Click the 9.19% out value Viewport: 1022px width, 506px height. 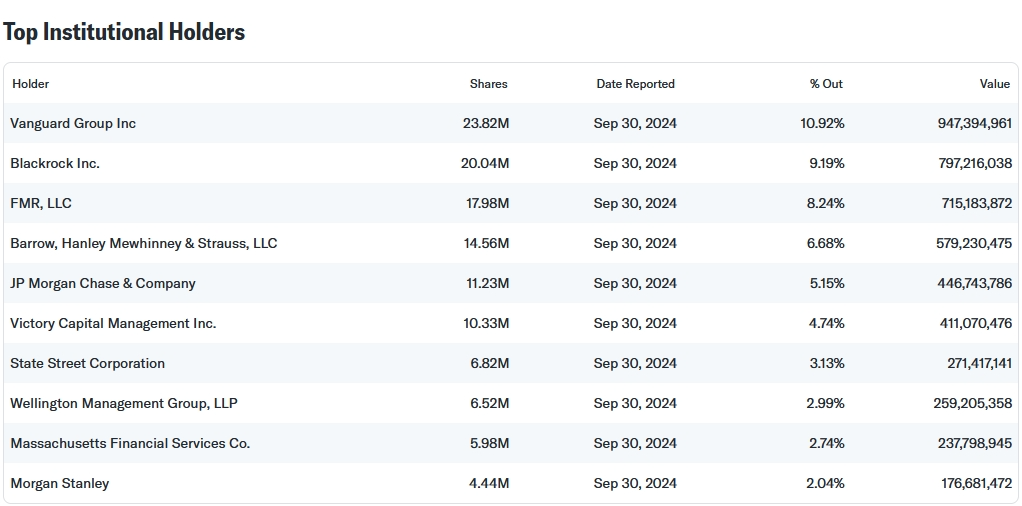(x=826, y=163)
